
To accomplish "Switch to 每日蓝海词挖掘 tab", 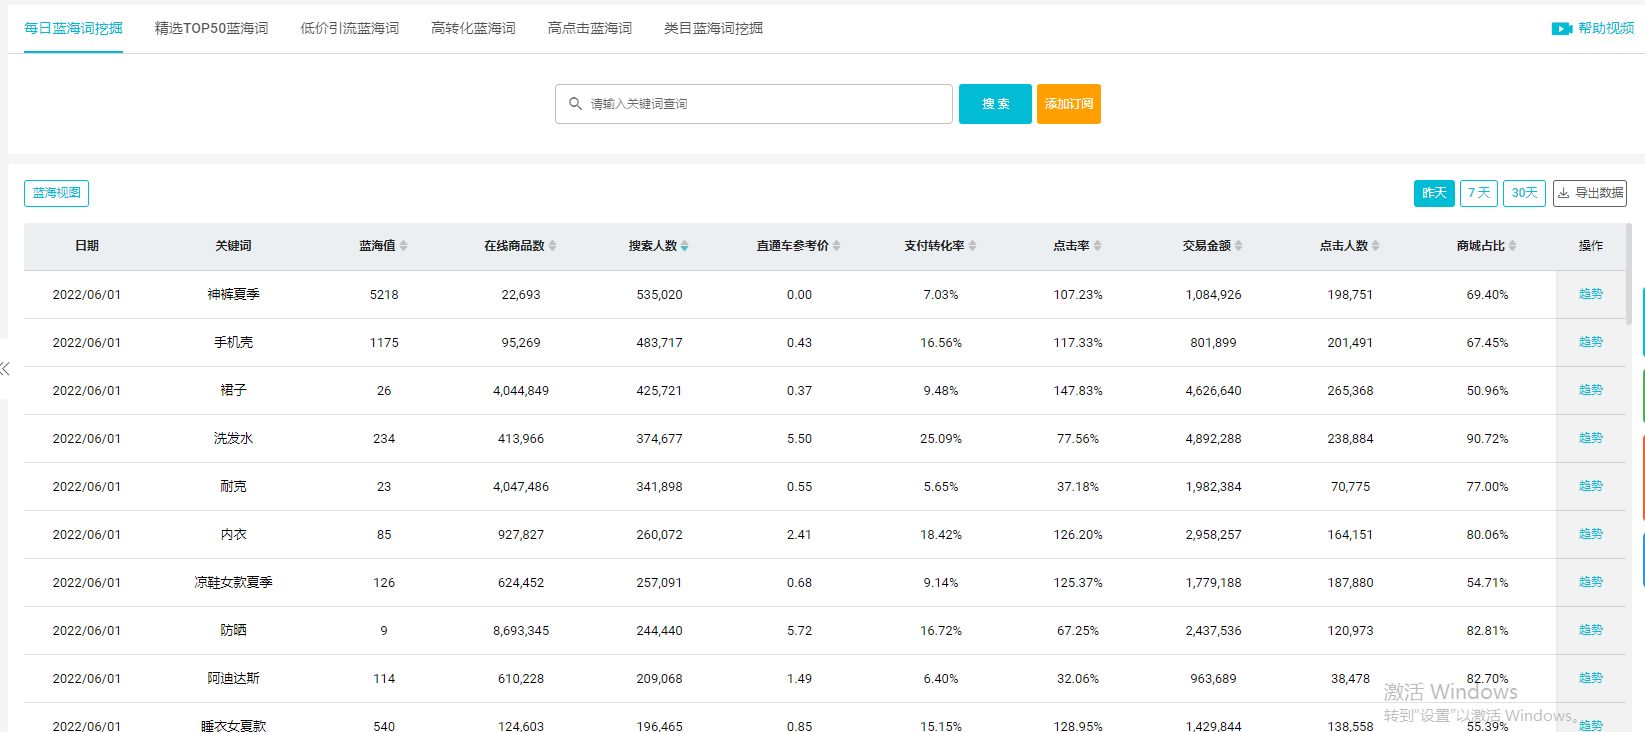I will pos(73,29).
